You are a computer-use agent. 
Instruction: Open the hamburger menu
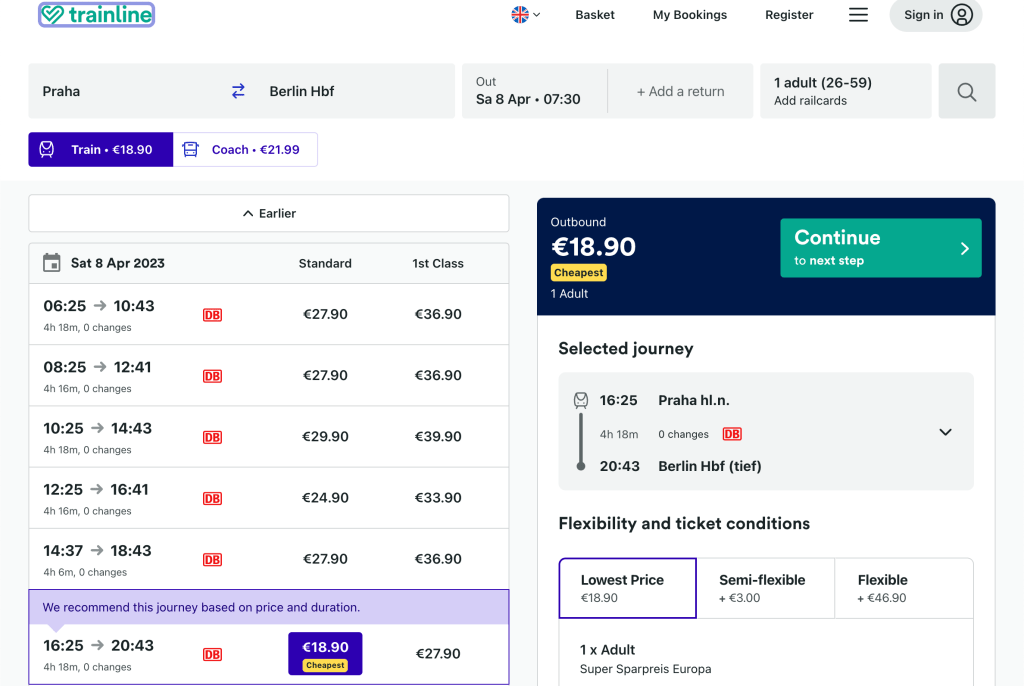(x=858, y=15)
